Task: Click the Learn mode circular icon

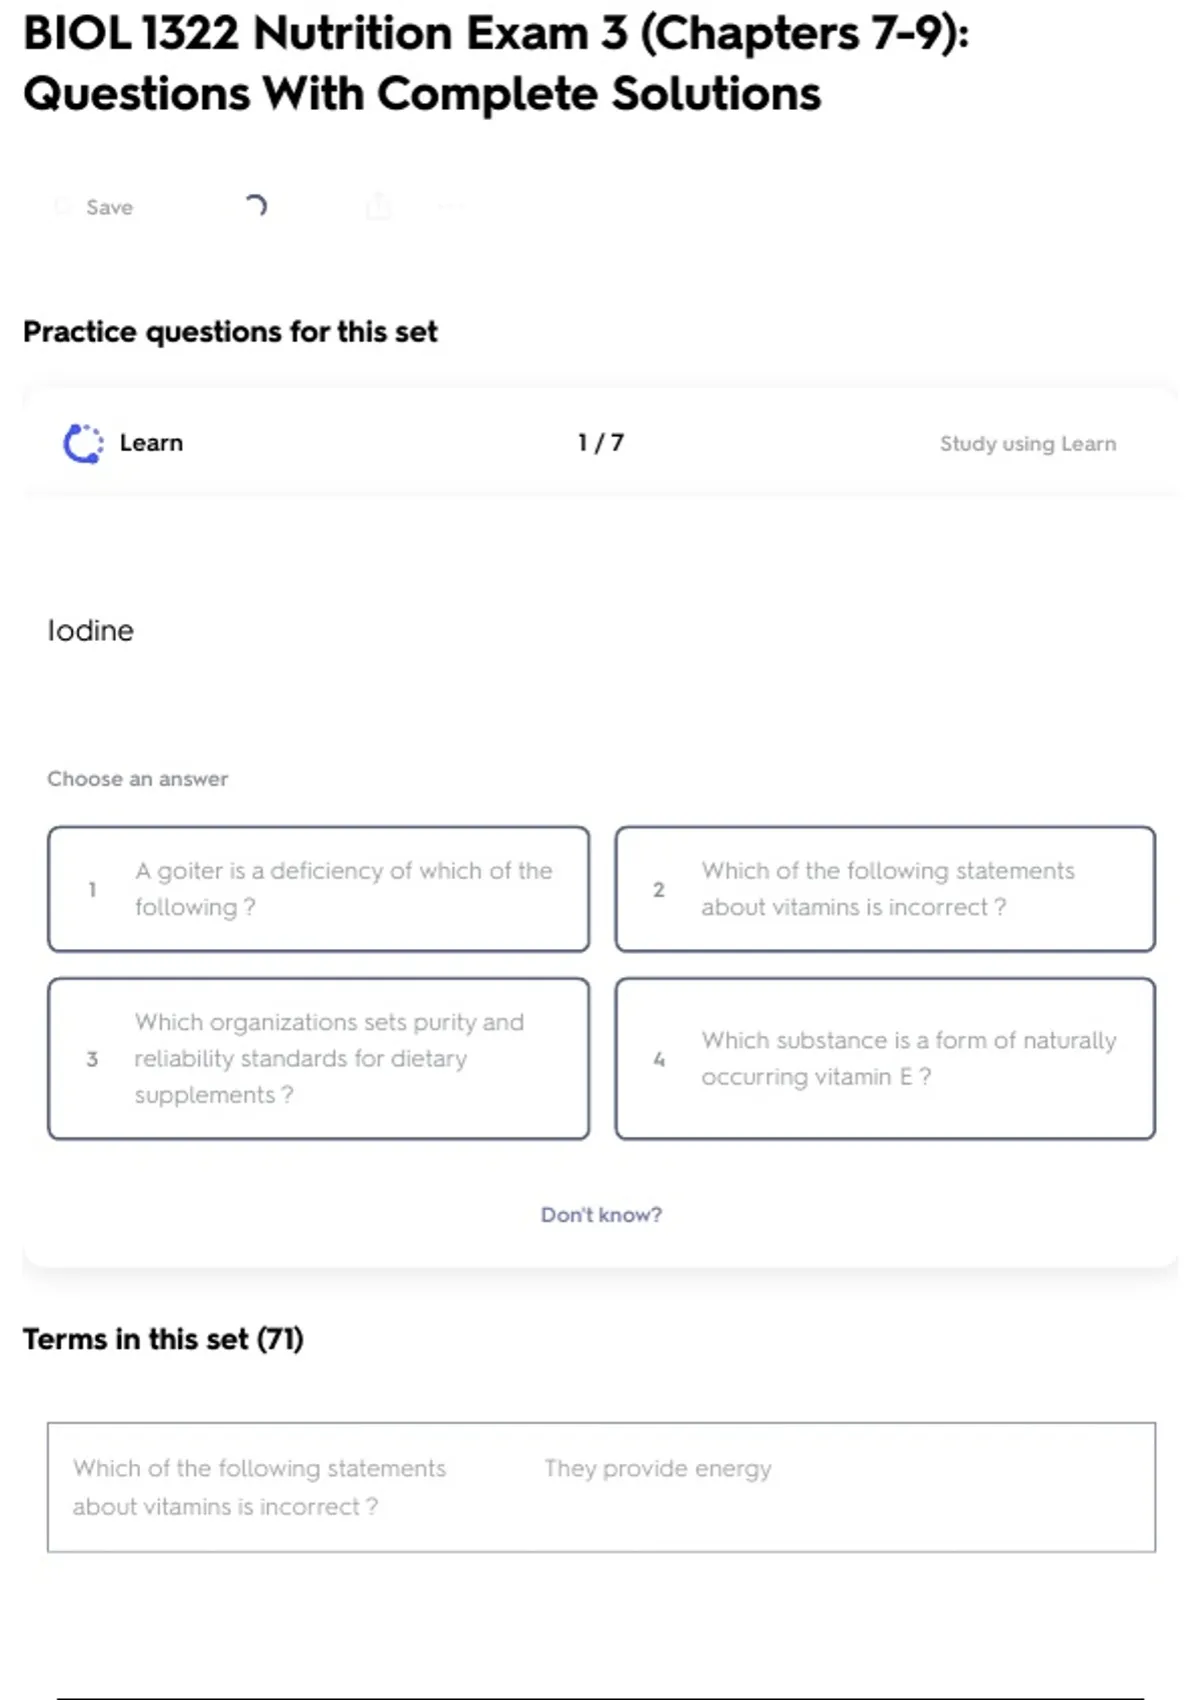Action: point(83,443)
